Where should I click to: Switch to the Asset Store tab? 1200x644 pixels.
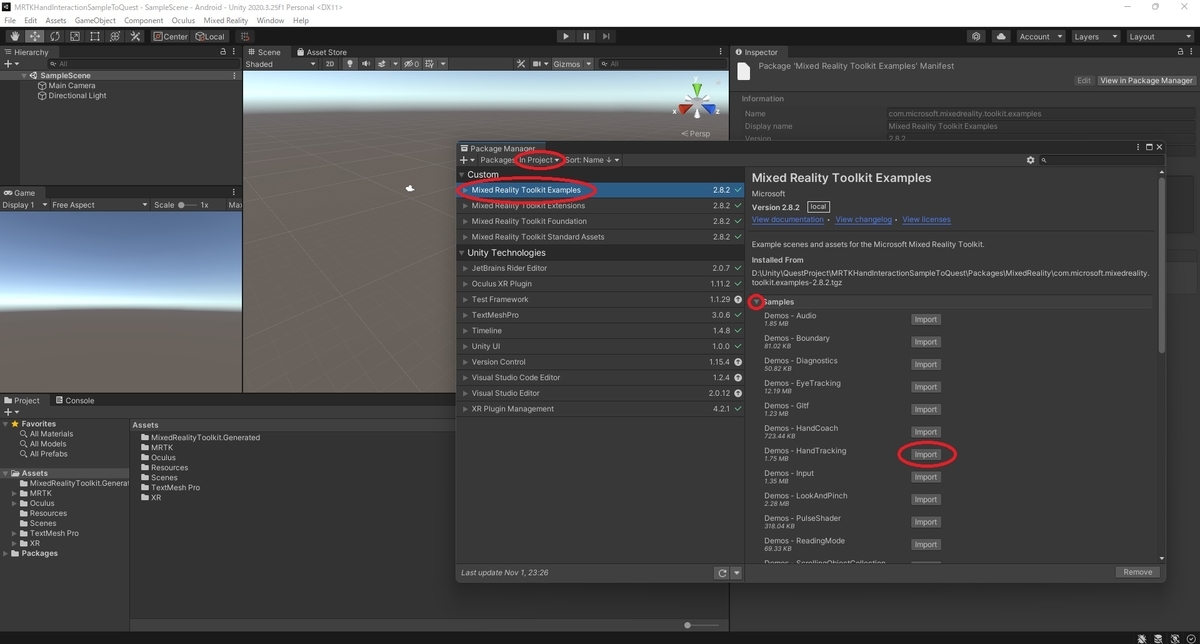(x=321, y=52)
